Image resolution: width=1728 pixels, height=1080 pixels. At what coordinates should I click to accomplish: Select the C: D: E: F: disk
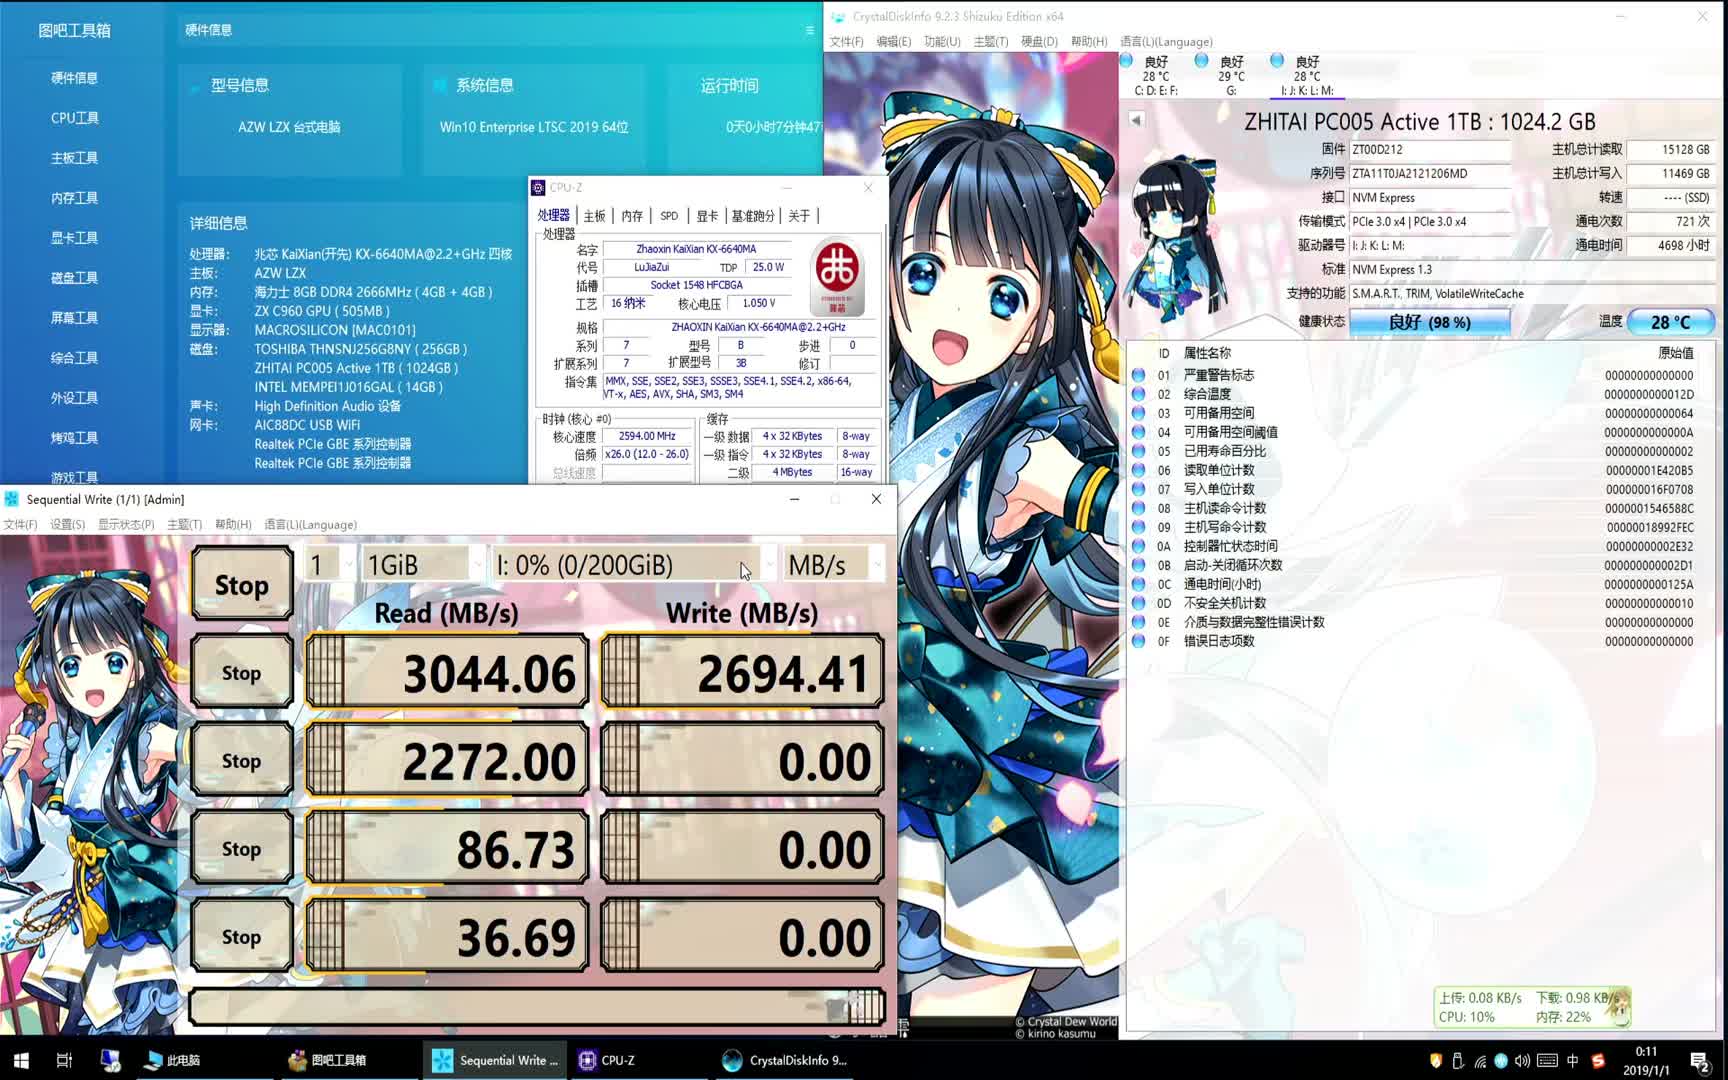click(x=1156, y=76)
